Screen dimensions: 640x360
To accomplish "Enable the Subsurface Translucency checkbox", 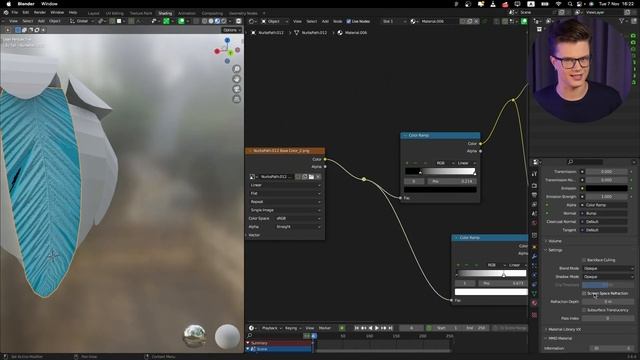I will pyautogui.click(x=584, y=310).
